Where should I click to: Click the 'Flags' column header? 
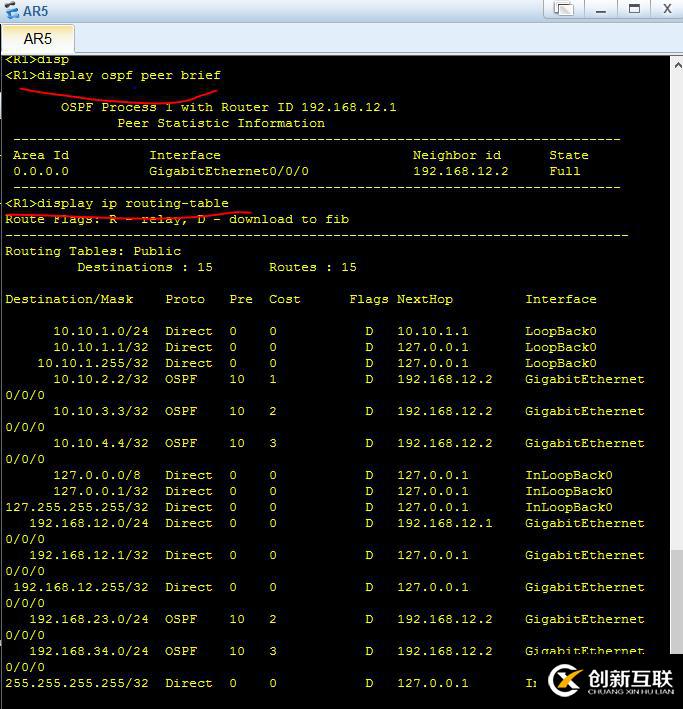pos(369,299)
